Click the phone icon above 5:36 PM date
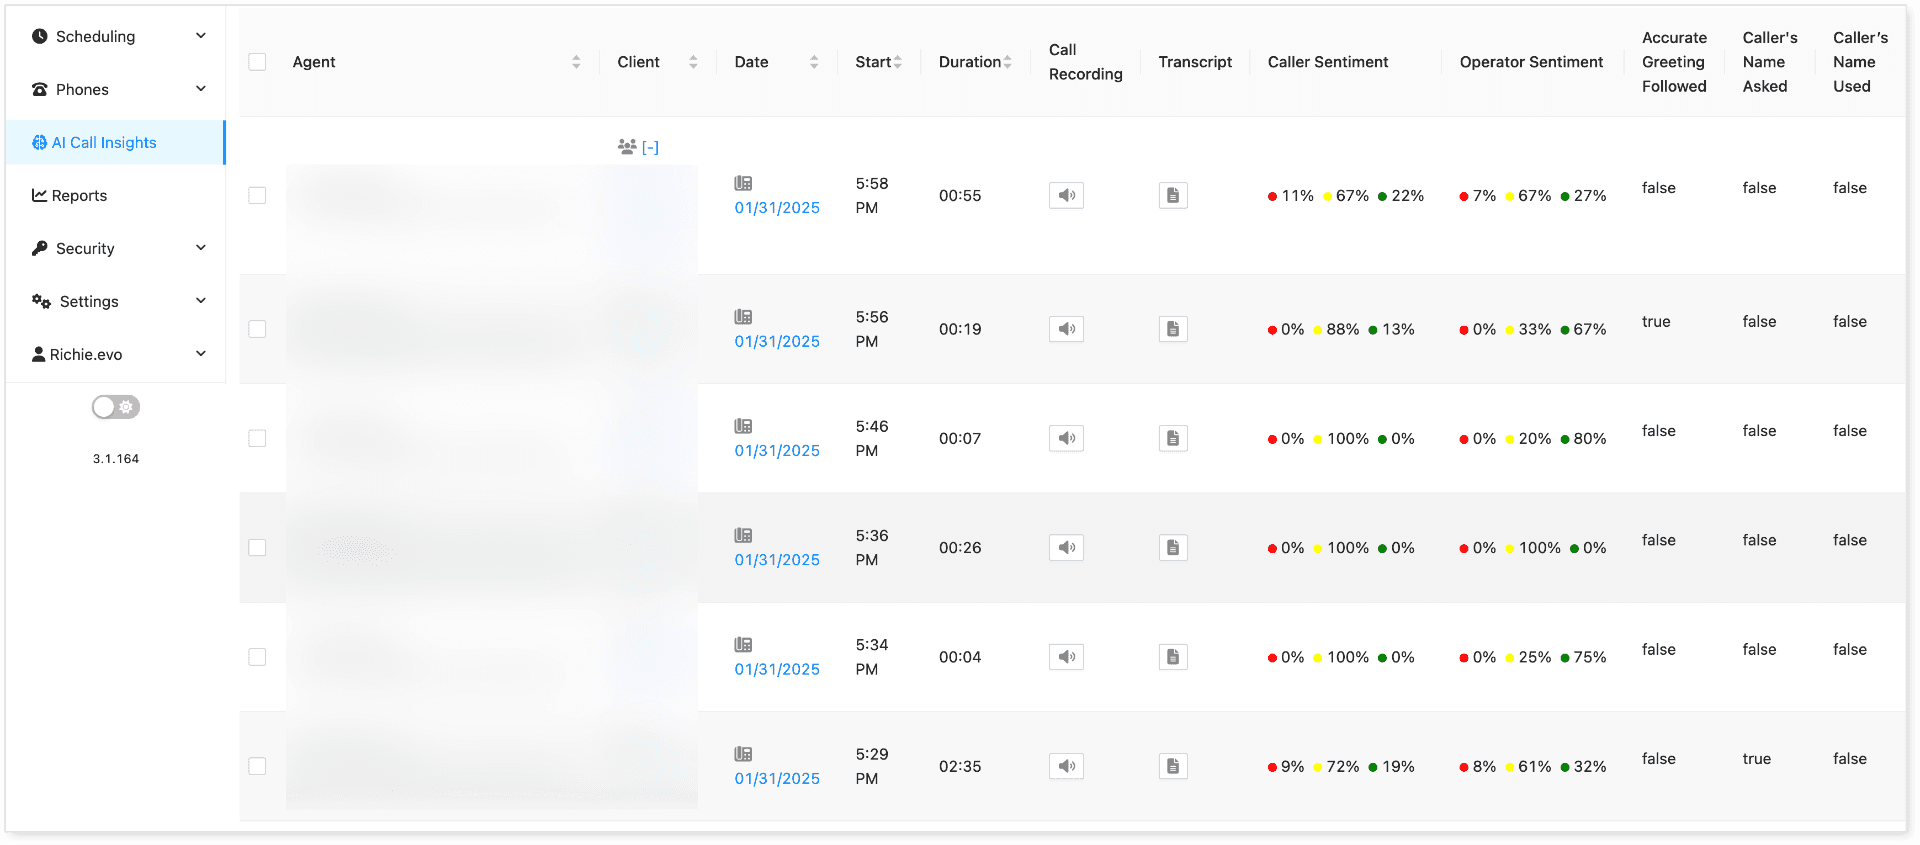1920x845 pixels. coord(743,535)
